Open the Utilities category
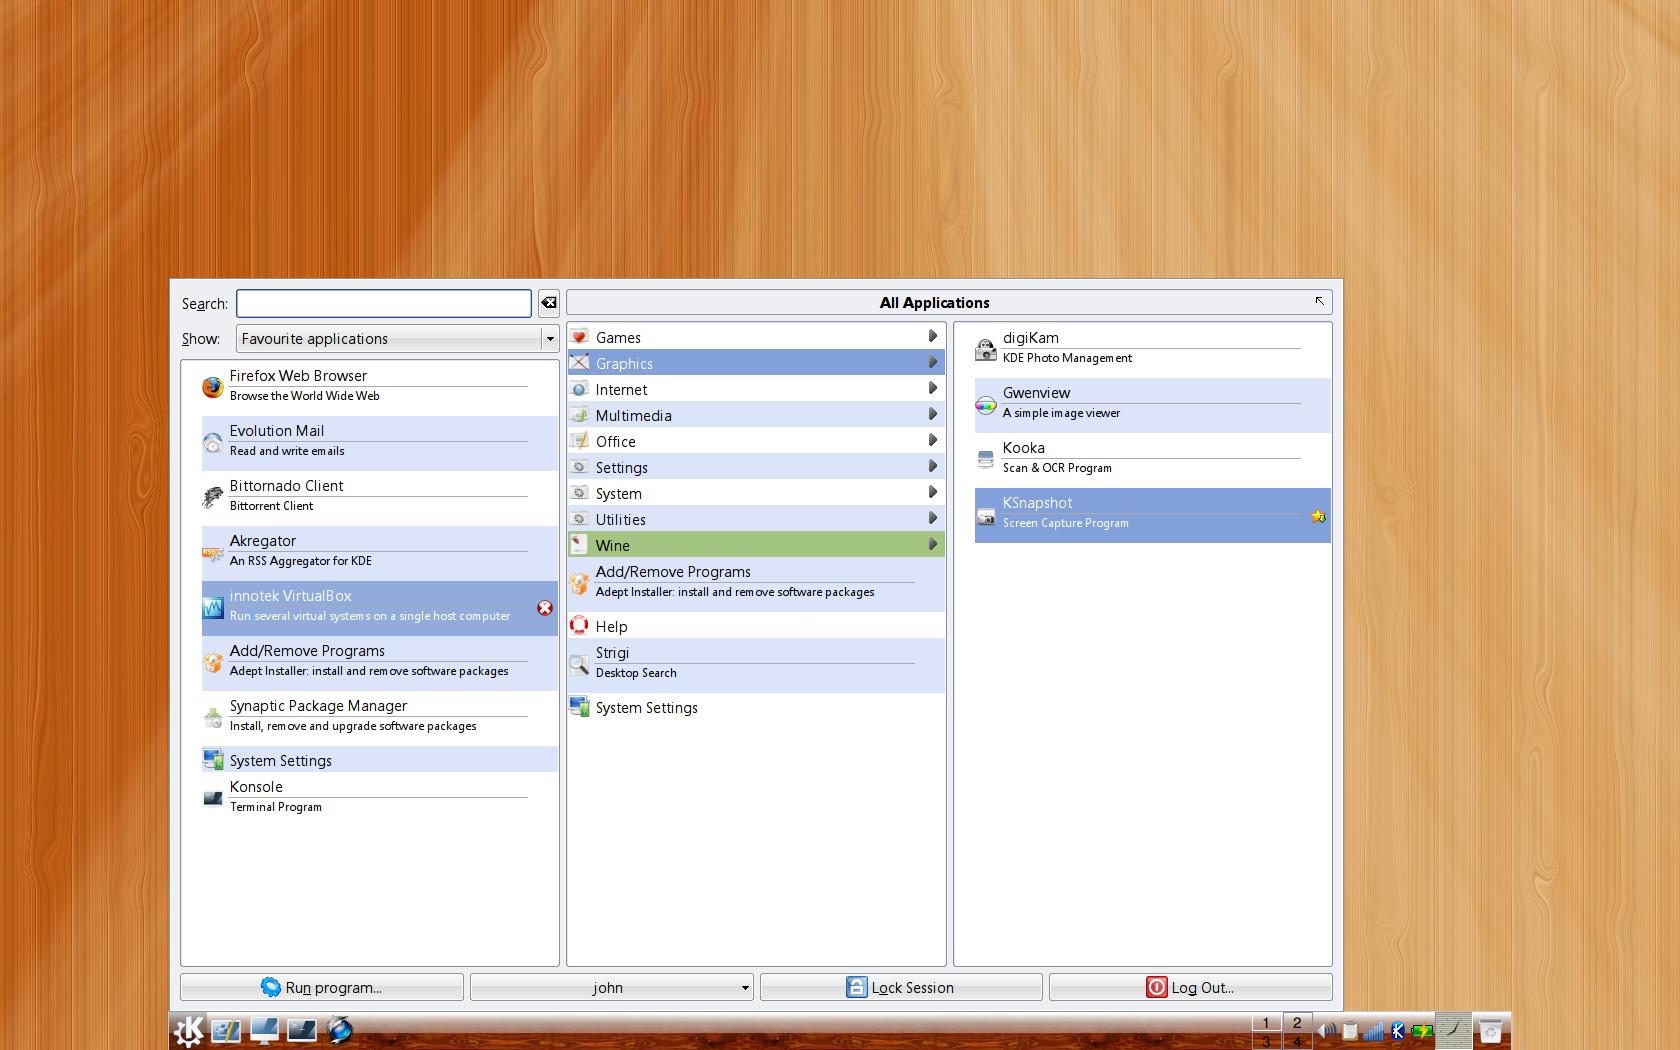The height and width of the screenshot is (1050, 1680). (756, 519)
